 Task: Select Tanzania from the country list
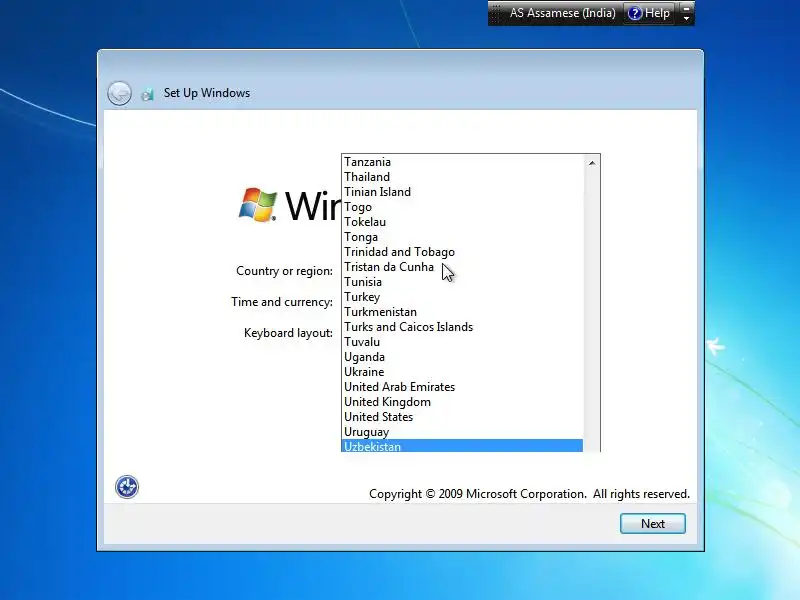pos(462,162)
